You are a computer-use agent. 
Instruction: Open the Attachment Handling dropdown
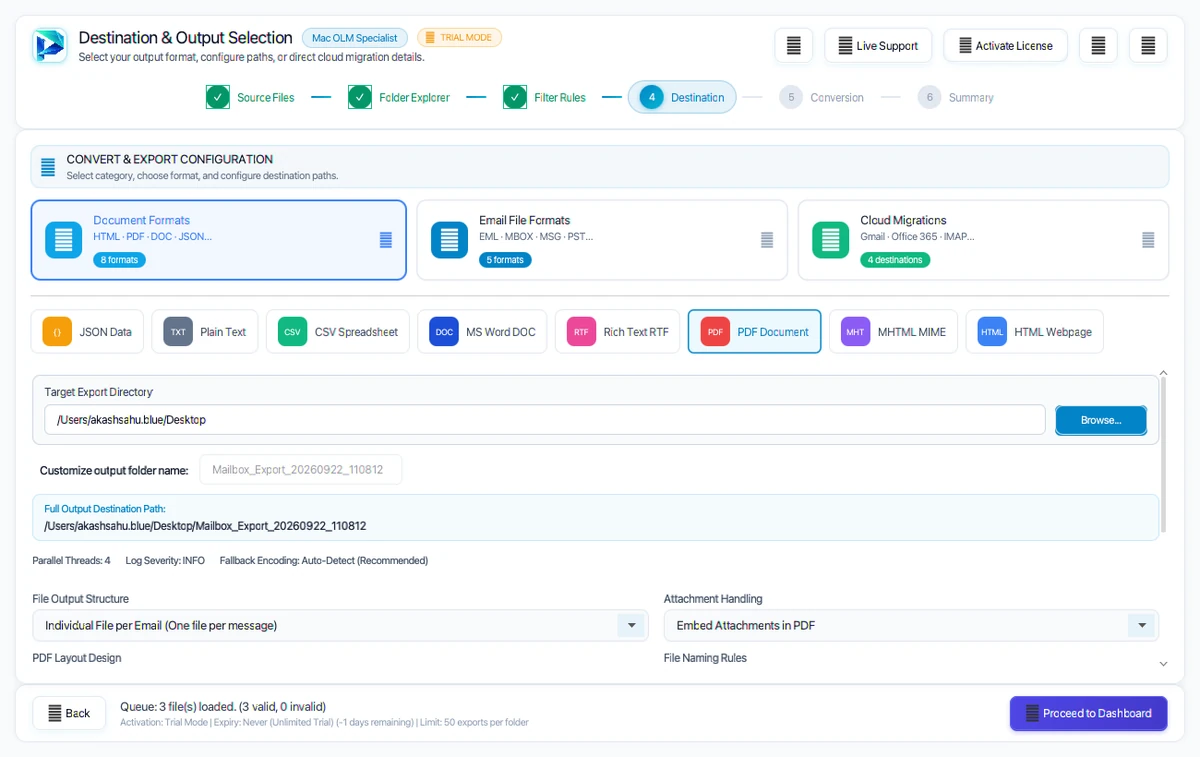point(911,626)
